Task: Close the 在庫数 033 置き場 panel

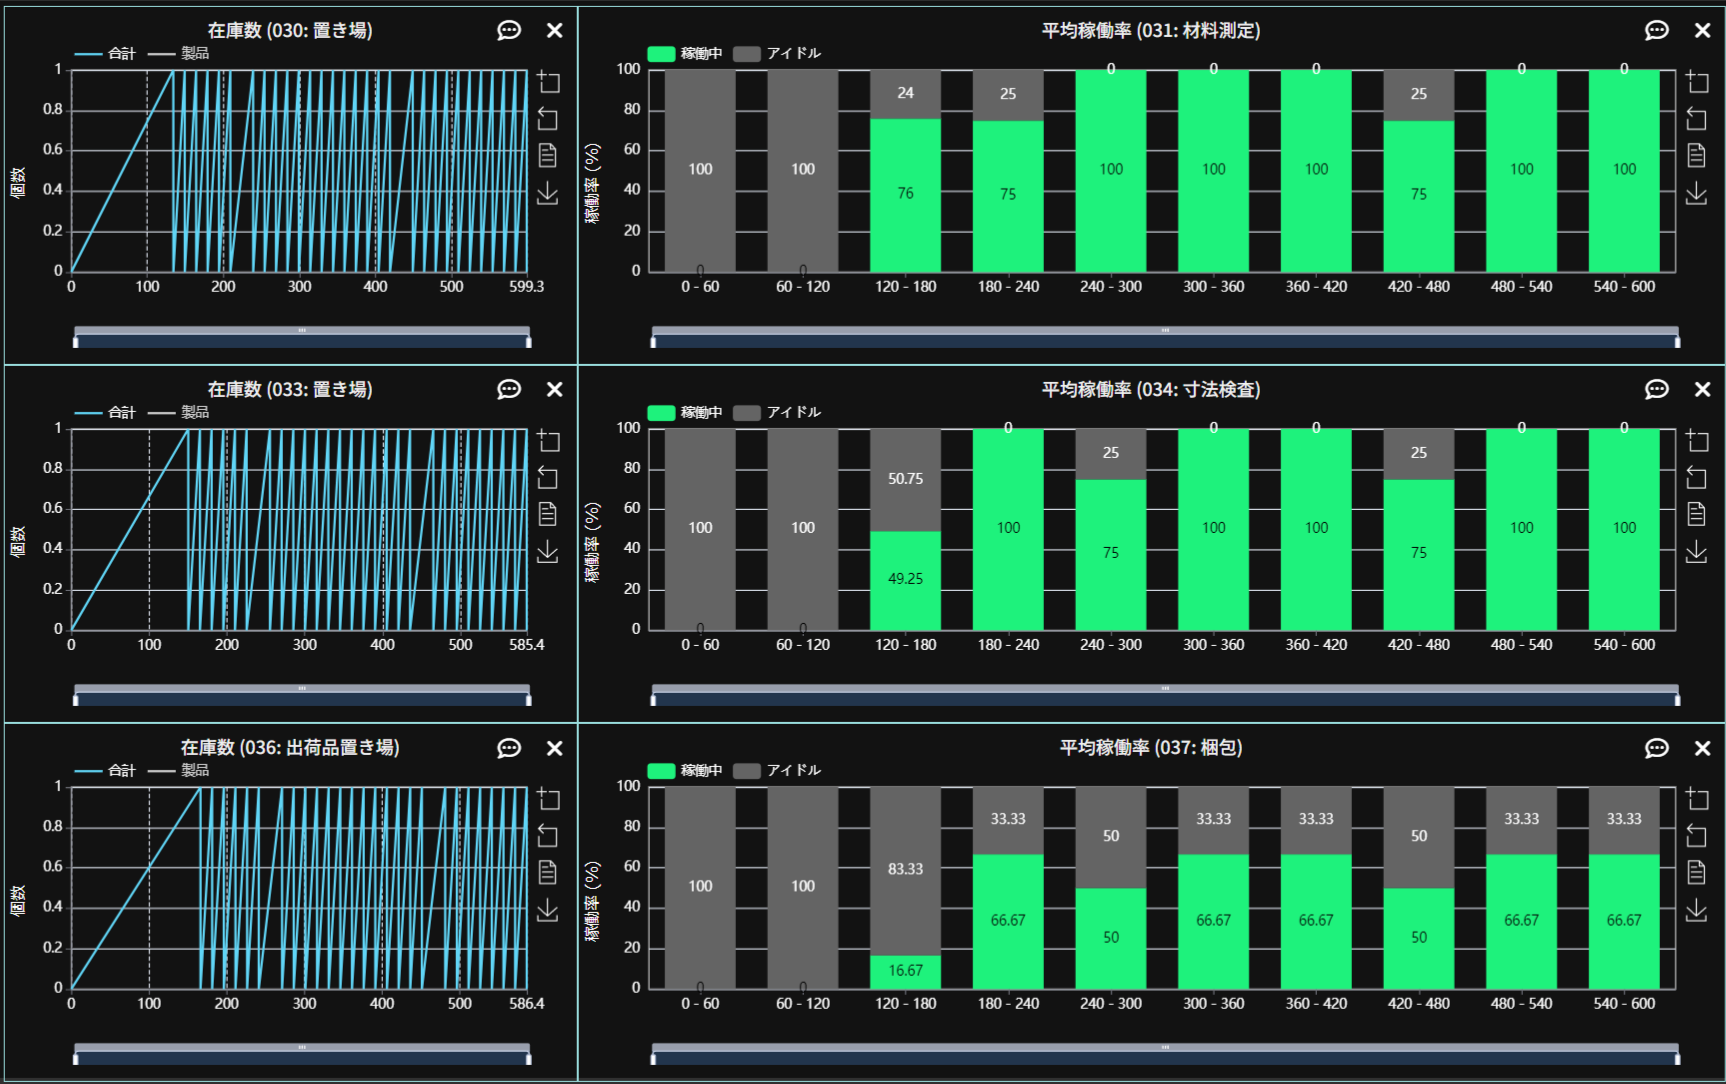Action: [555, 390]
